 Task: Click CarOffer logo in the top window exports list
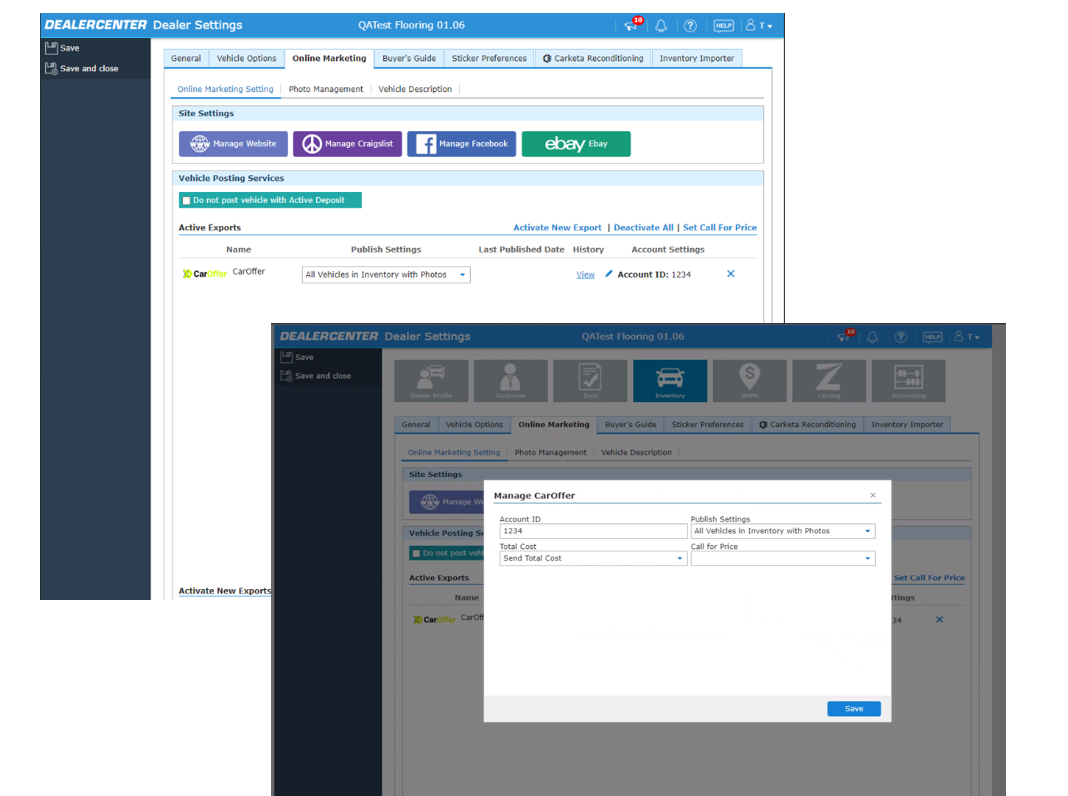(205, 274)
